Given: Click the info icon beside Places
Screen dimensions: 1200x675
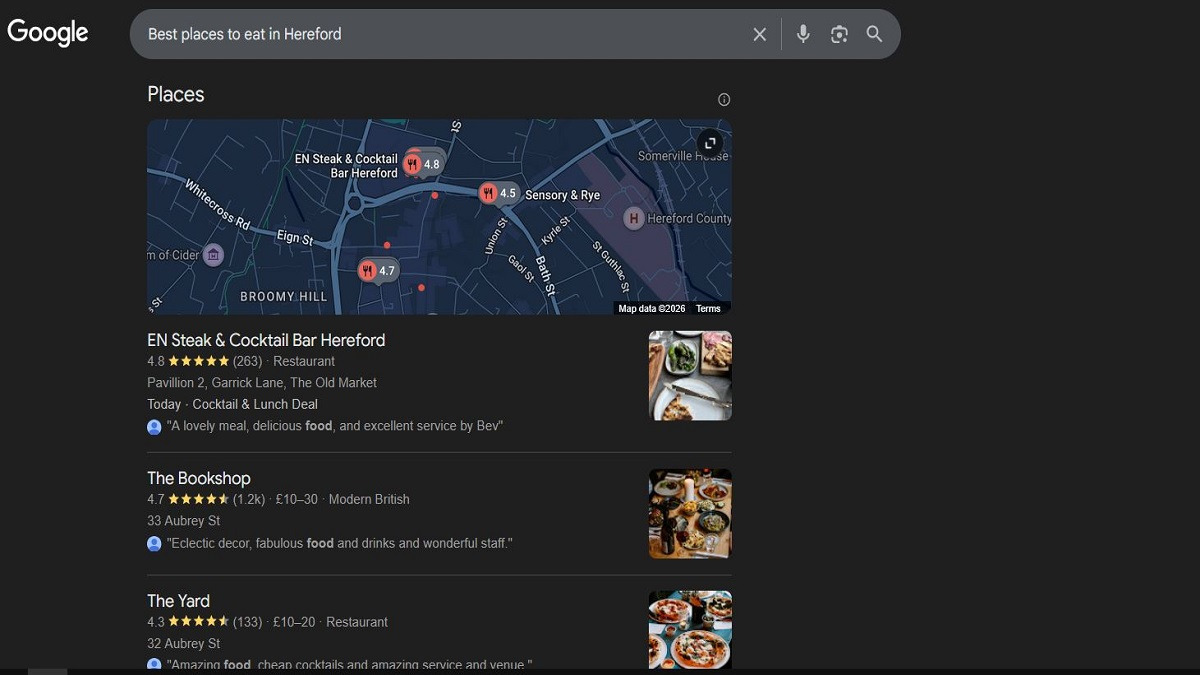Looking at the screenshot, I should coord(723,99).
